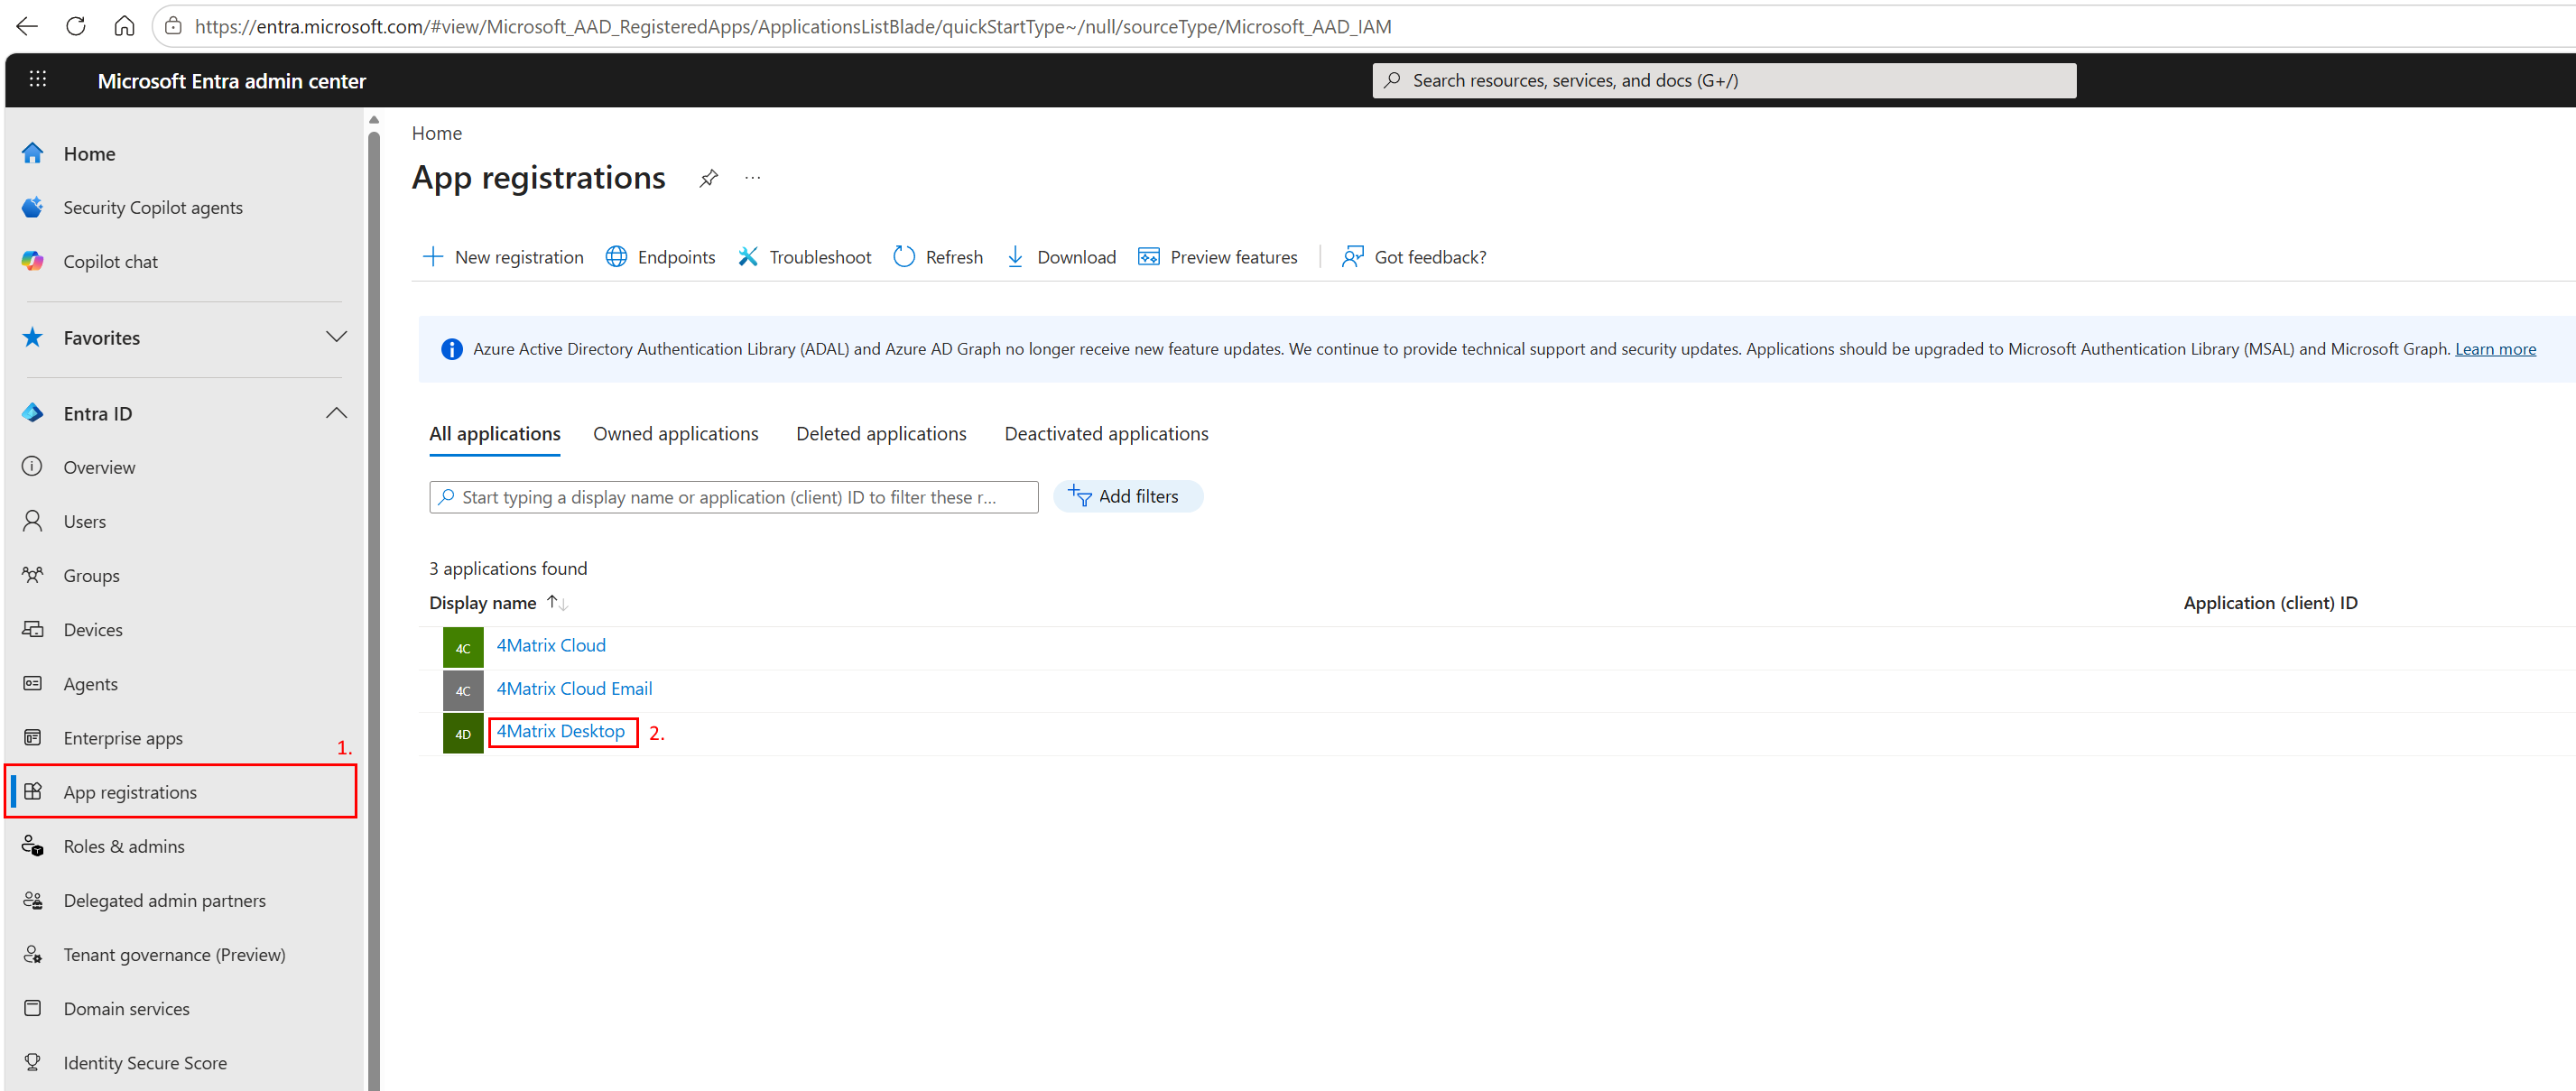Image resolution: width=2576 pixels, height=1091 pixels.
Task: Click Got feedback? in the toolbar
Action: (1414, 257)
